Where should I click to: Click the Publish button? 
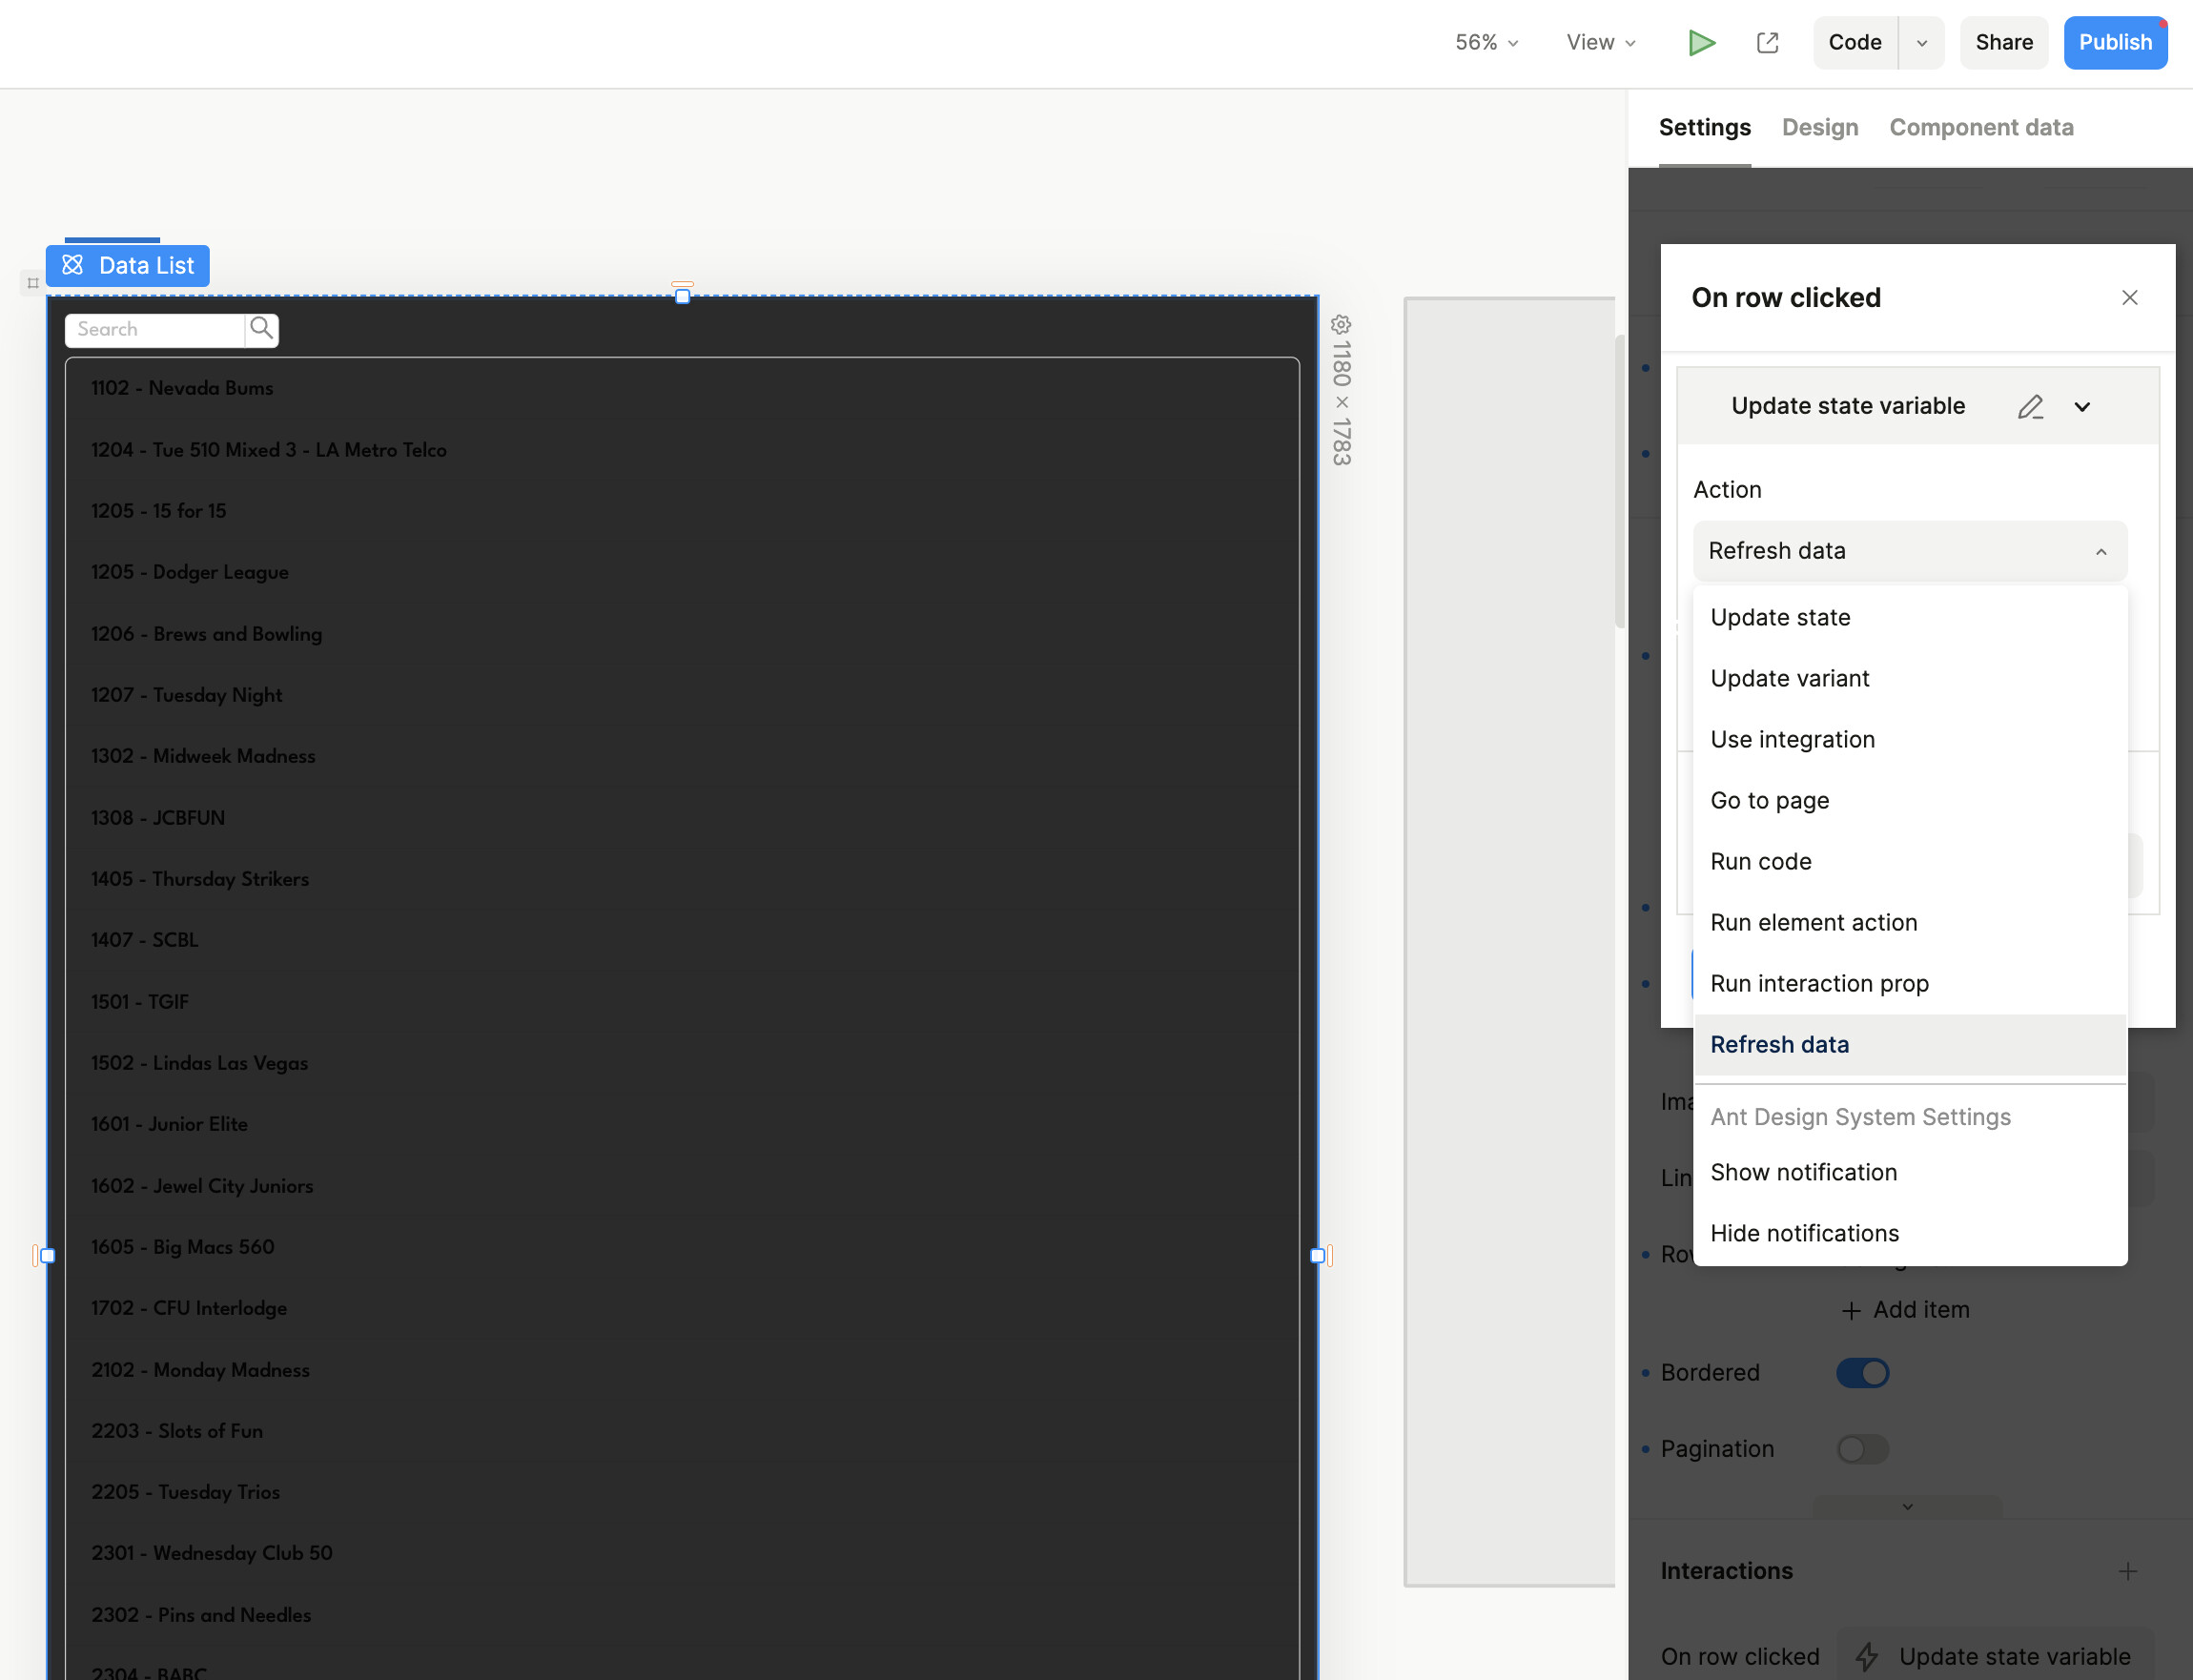(x=2114, y=43)
